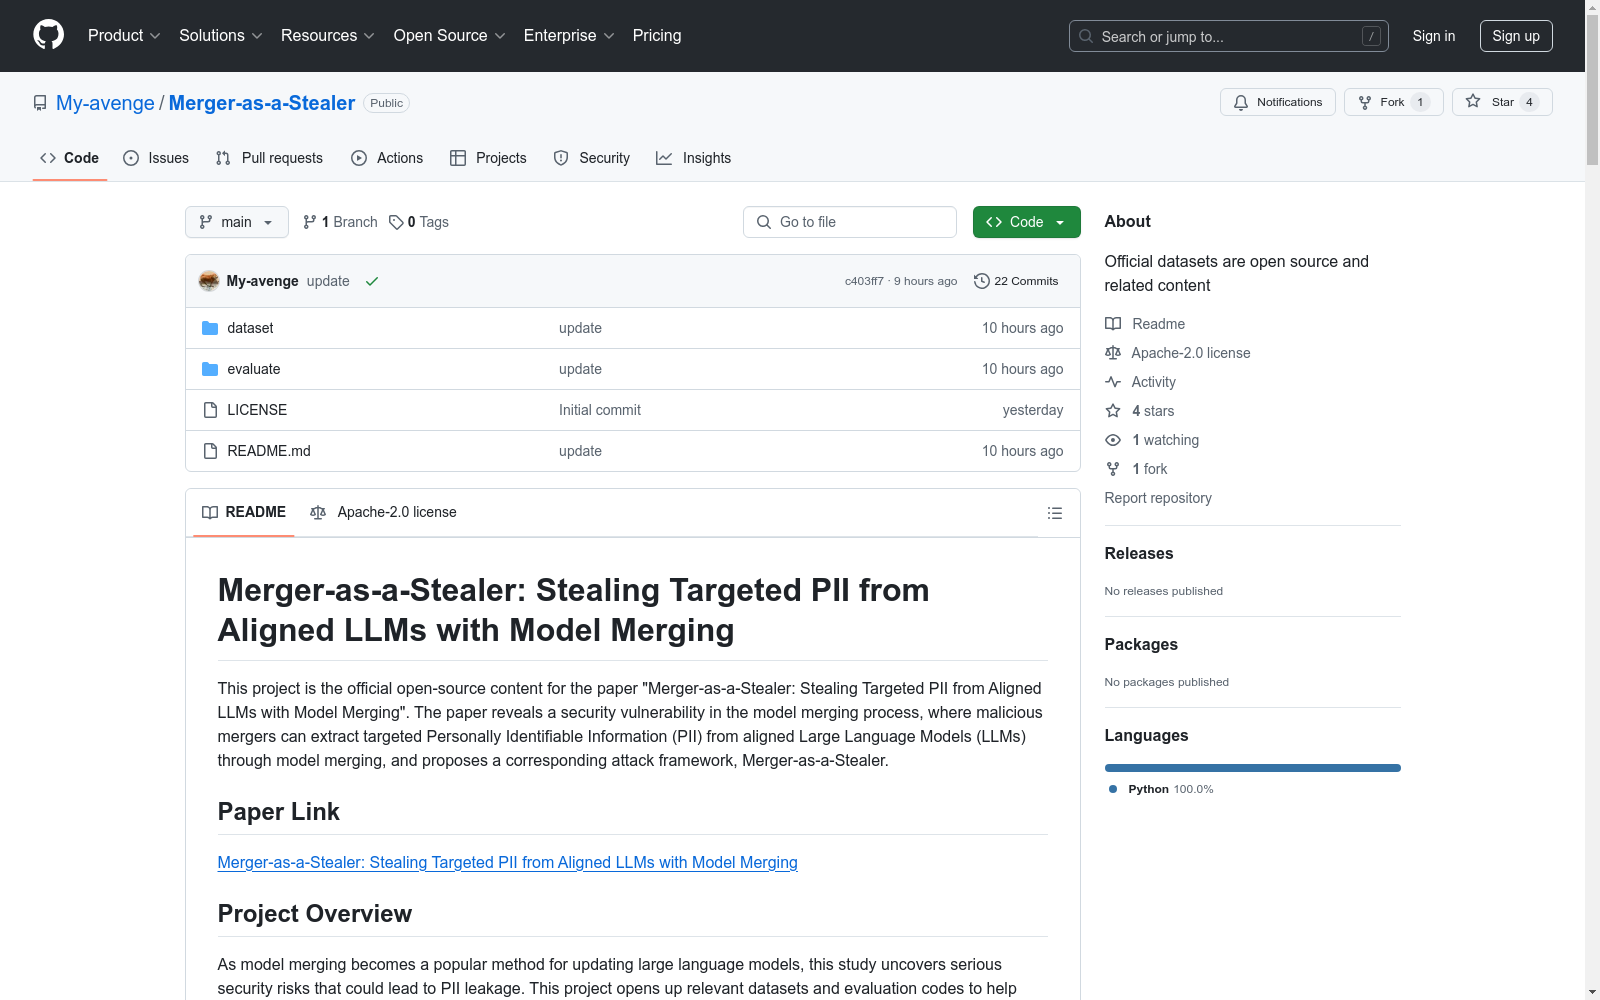Click the scale icon next to Apache-2.0 license
Image resolution: width=1600 pixels, height=1000 pixels.
[x=1113, y=353]
